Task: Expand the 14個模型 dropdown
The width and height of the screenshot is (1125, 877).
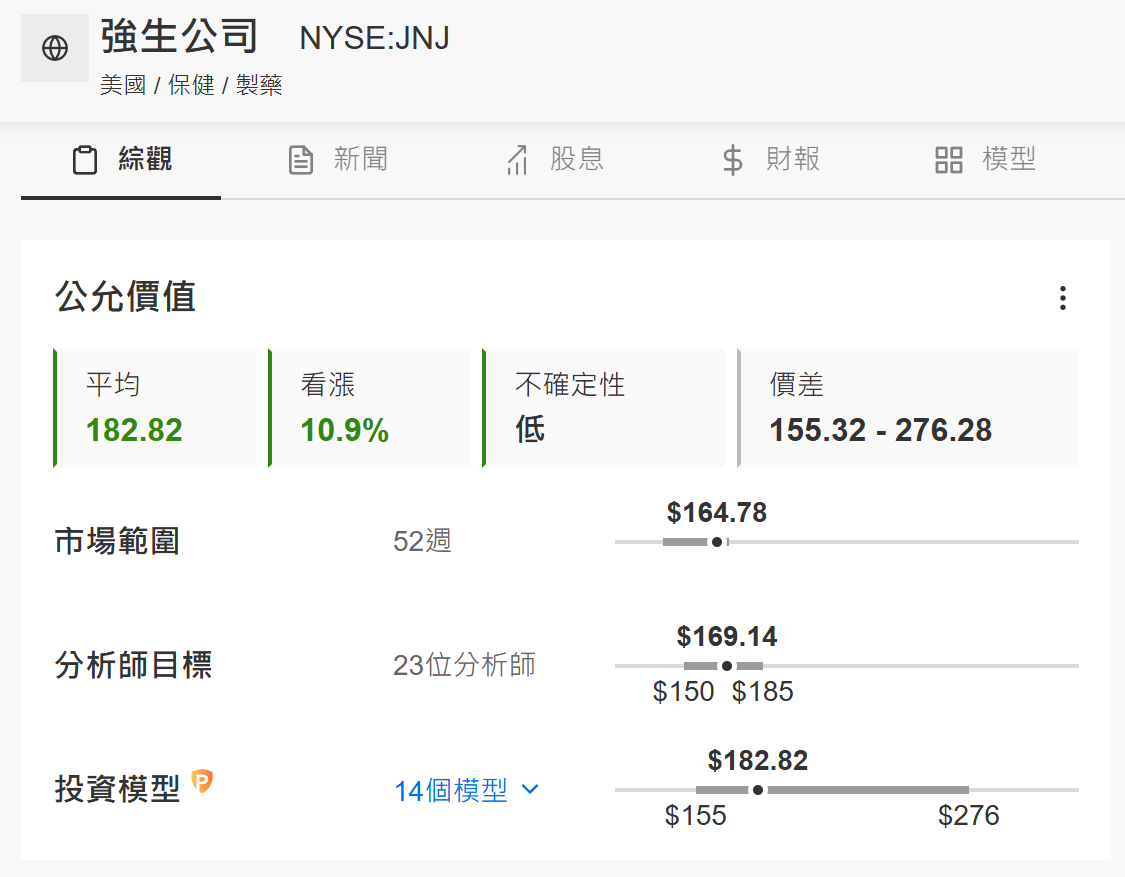Action: [x=466, y=790]
